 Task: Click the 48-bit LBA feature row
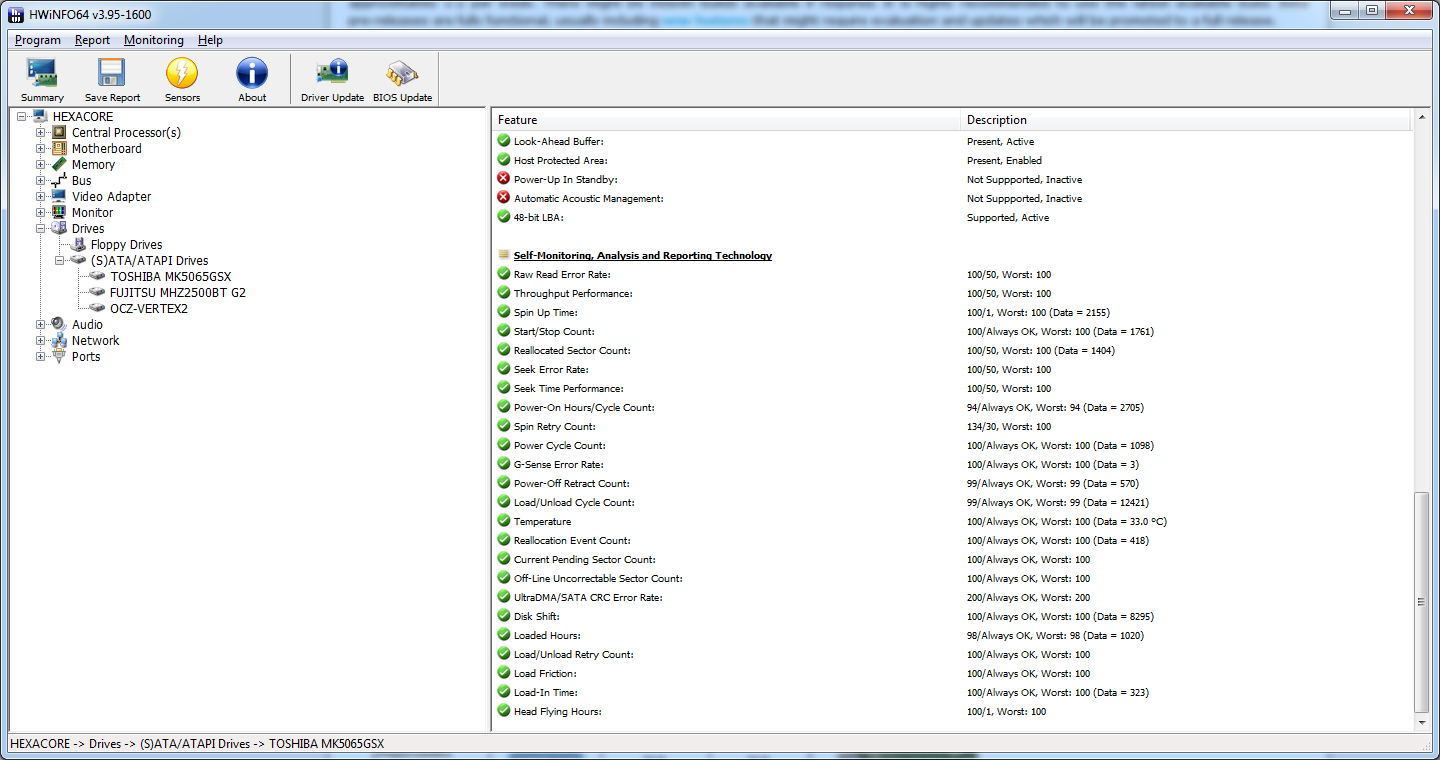[953, 217]
